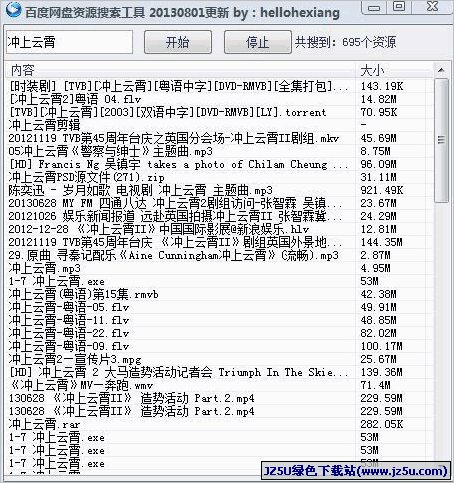Click the app globe icon in title bar

[x=13, y=10]
